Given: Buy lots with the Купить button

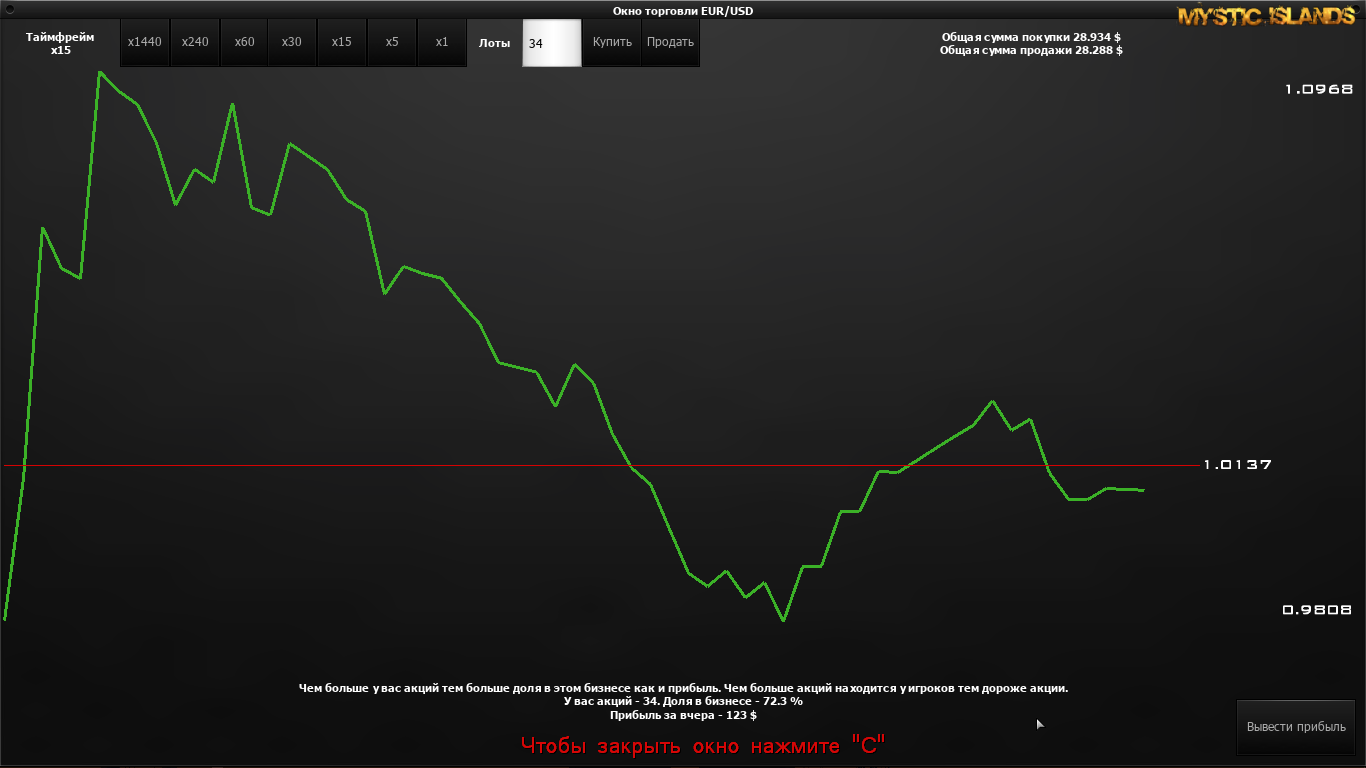Looking at the screenshot, I should pos(612,42).
